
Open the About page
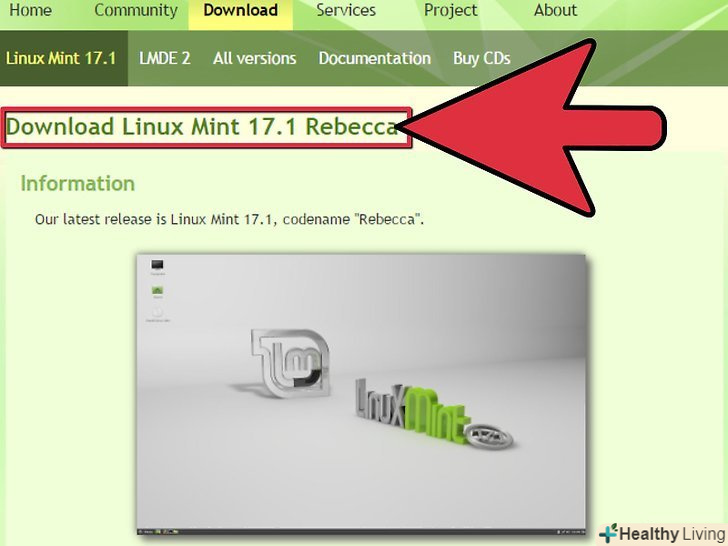pyautogui.click(x=555, y=10)
